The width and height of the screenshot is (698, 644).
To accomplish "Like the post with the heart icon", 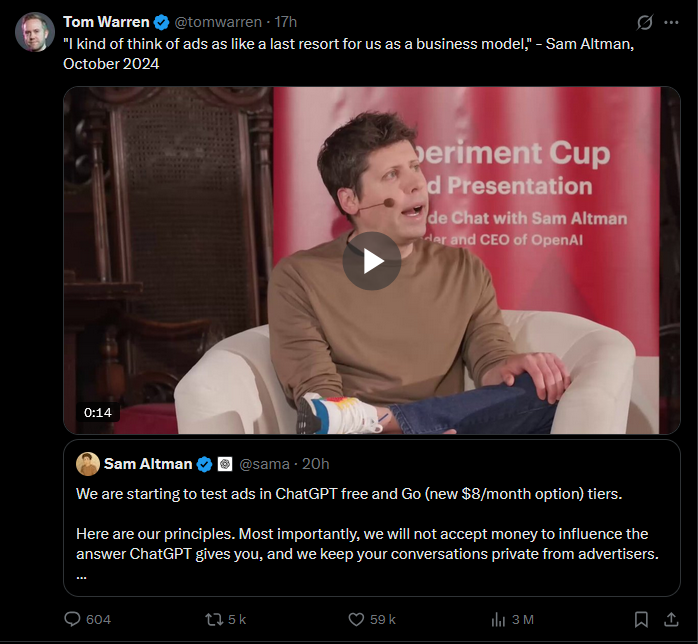I will pyautogui.click(x=357, y=619).
